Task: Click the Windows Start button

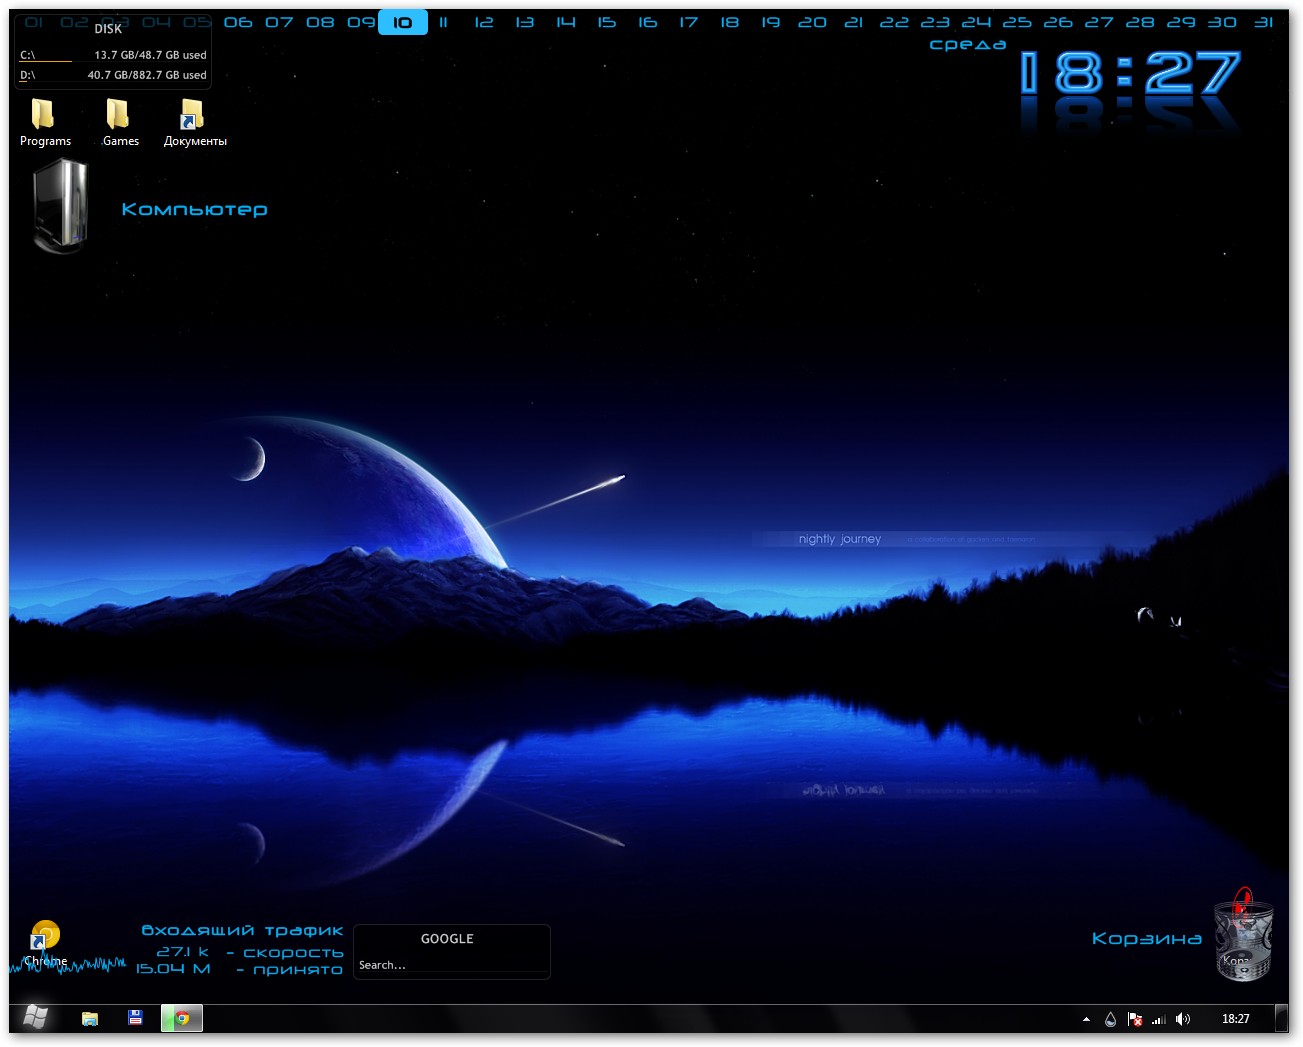Action: (x=35, y=1018)
